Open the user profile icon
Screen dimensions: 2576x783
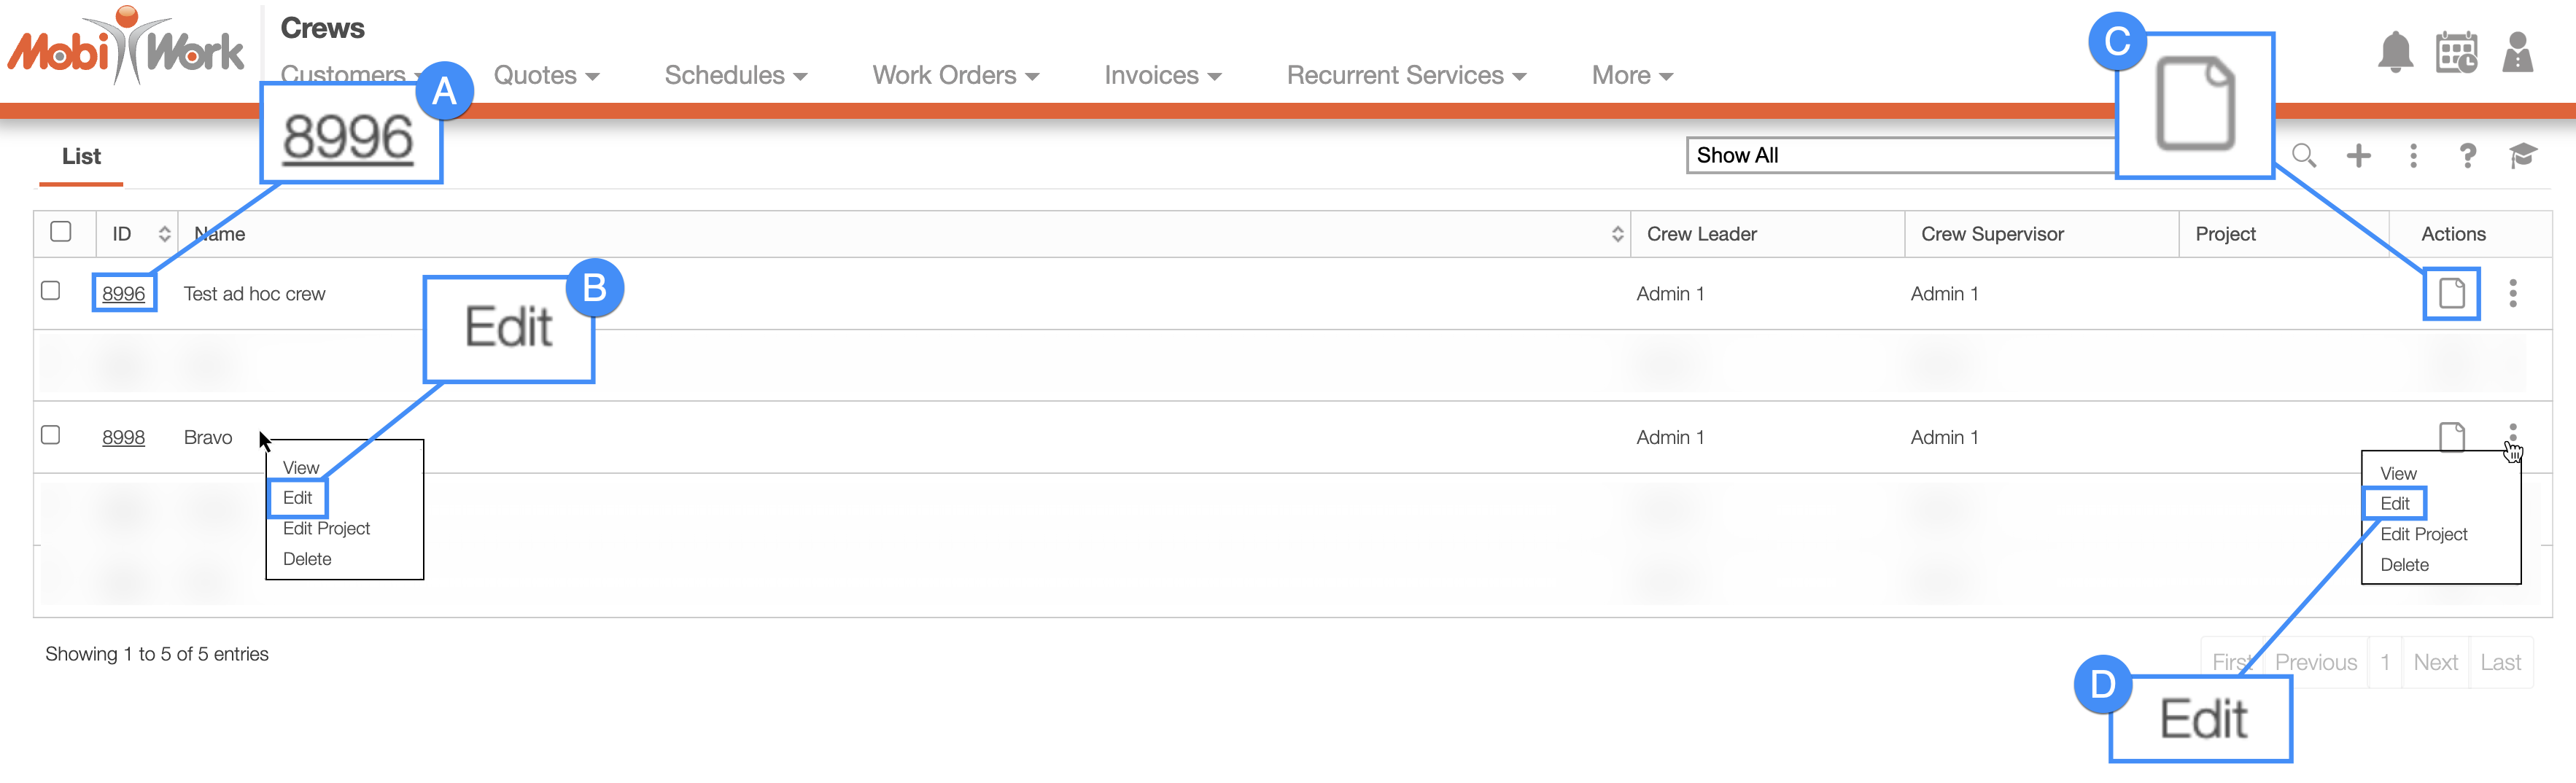[2517, 52]
